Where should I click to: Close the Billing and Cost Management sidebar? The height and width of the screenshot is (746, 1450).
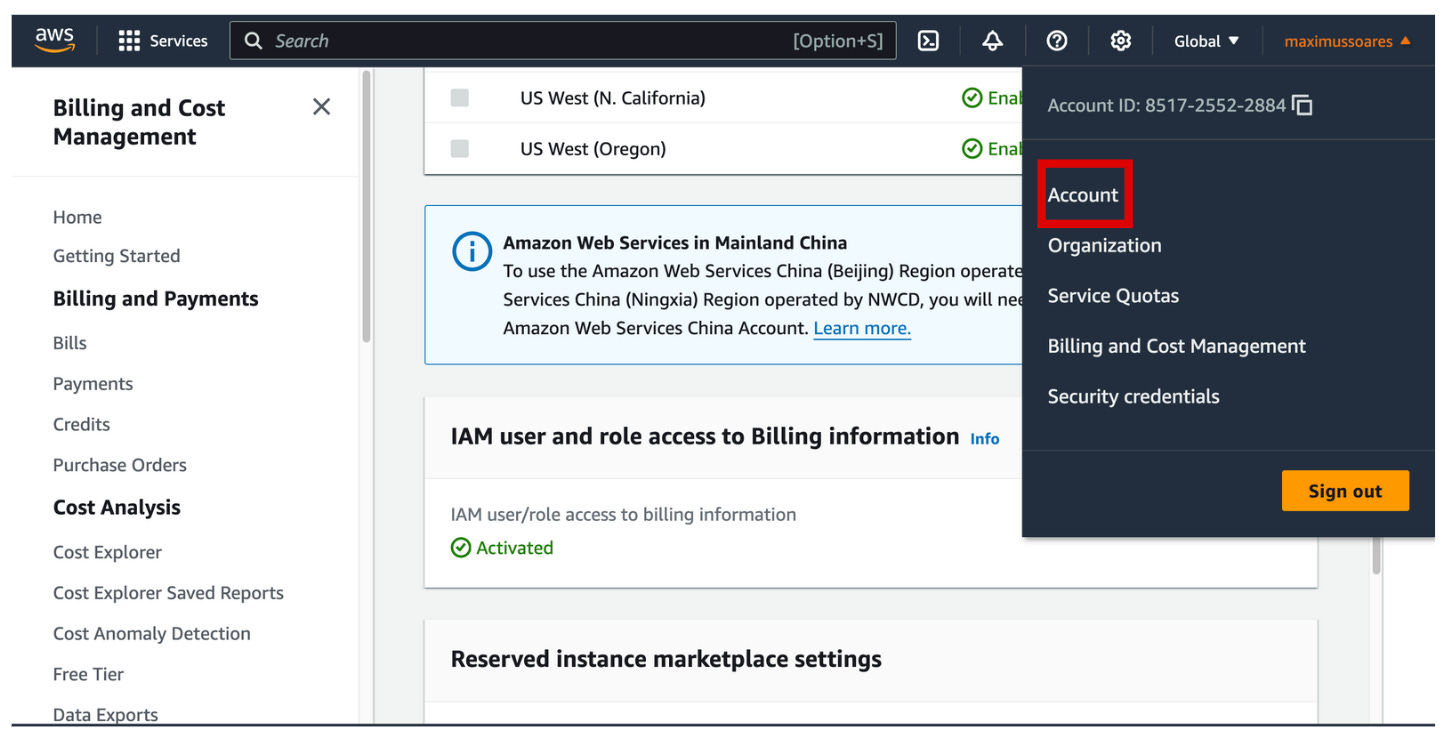(x=321, y=107)
